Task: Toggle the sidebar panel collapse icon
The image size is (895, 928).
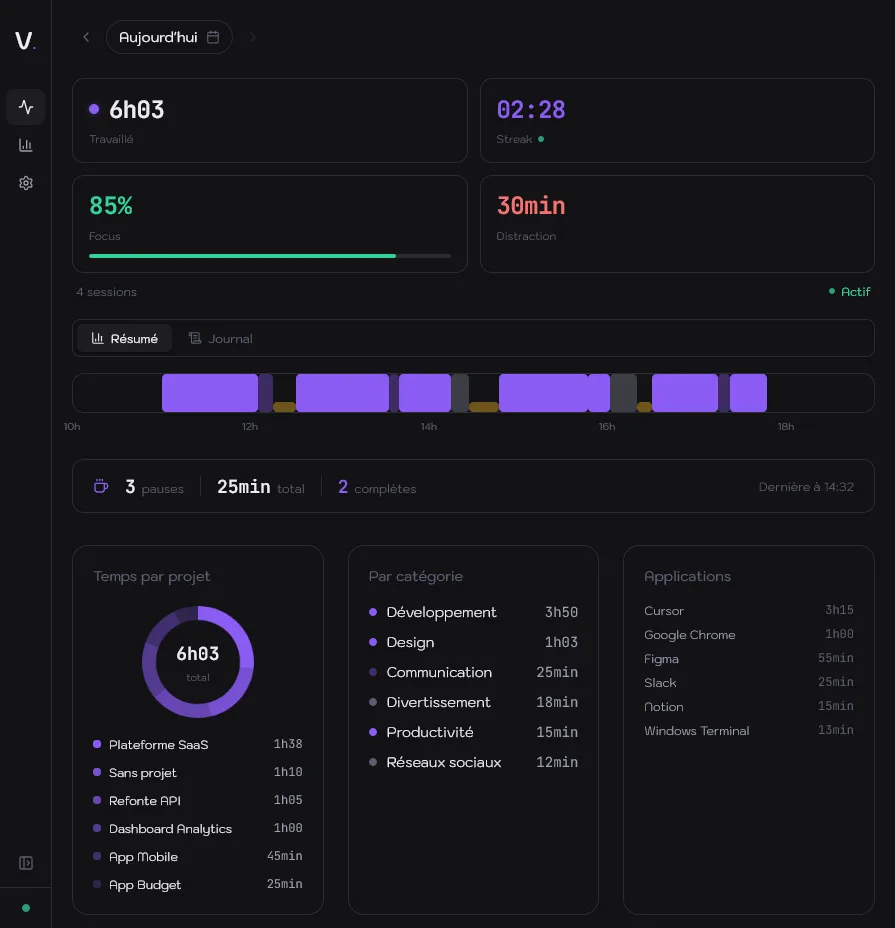Action: (x=25, y=863)
